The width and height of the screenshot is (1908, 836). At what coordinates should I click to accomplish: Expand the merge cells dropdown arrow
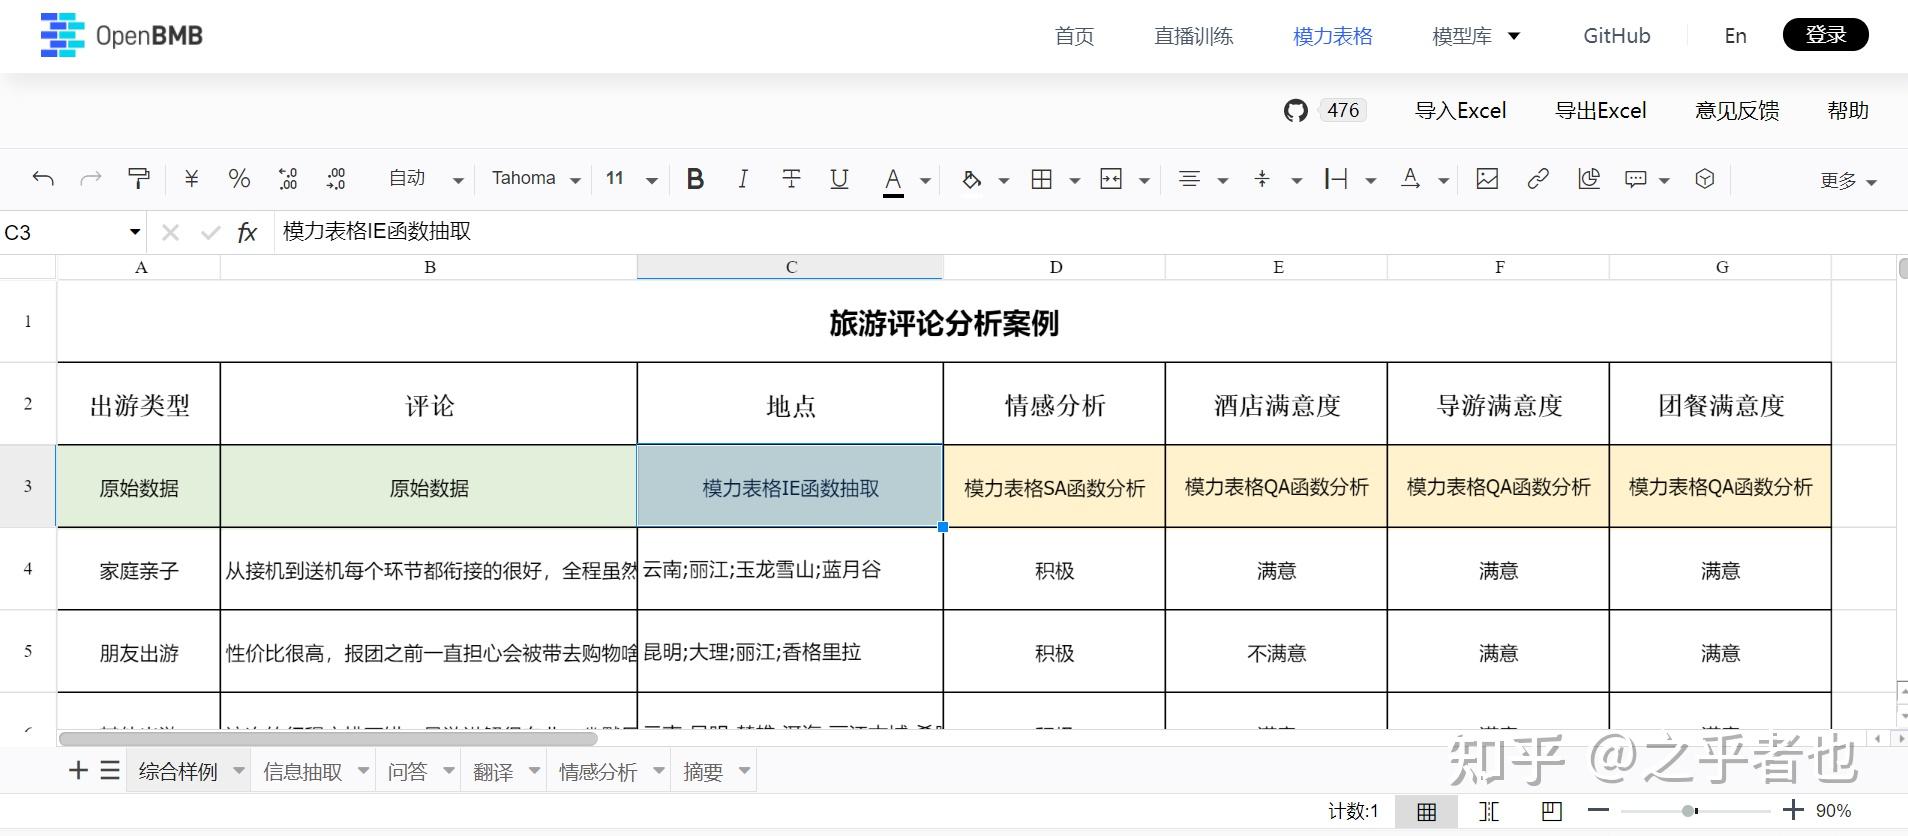(1144, 181)
